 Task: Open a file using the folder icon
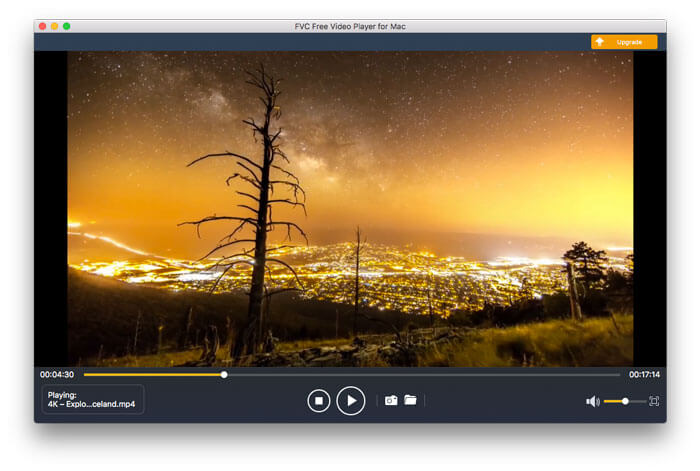coord(410,400)
